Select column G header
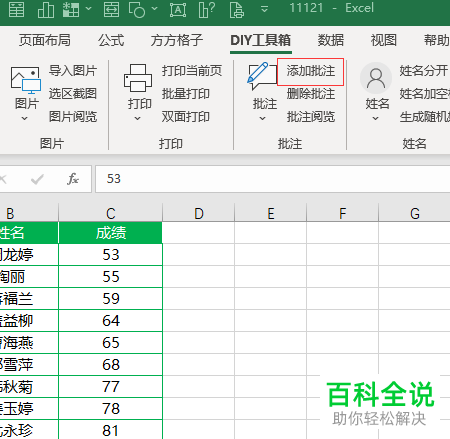 pos(414,213)
